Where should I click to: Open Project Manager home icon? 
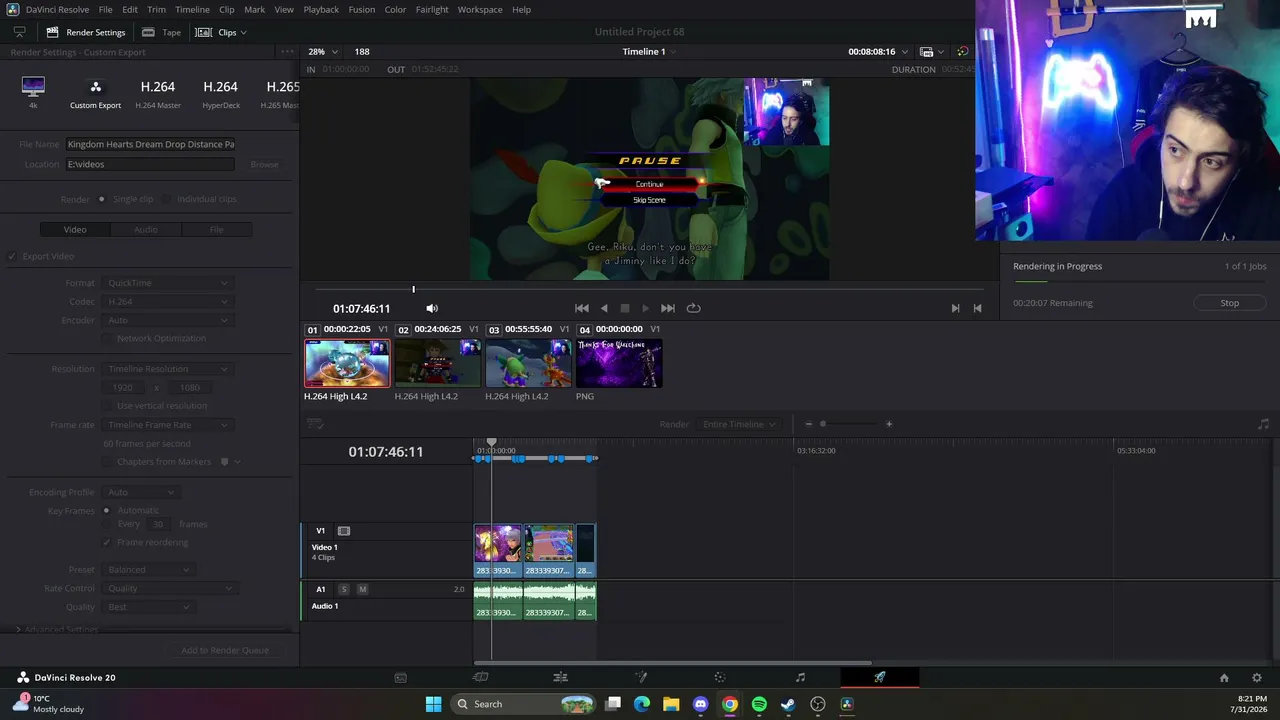[x=1224, y=678]
